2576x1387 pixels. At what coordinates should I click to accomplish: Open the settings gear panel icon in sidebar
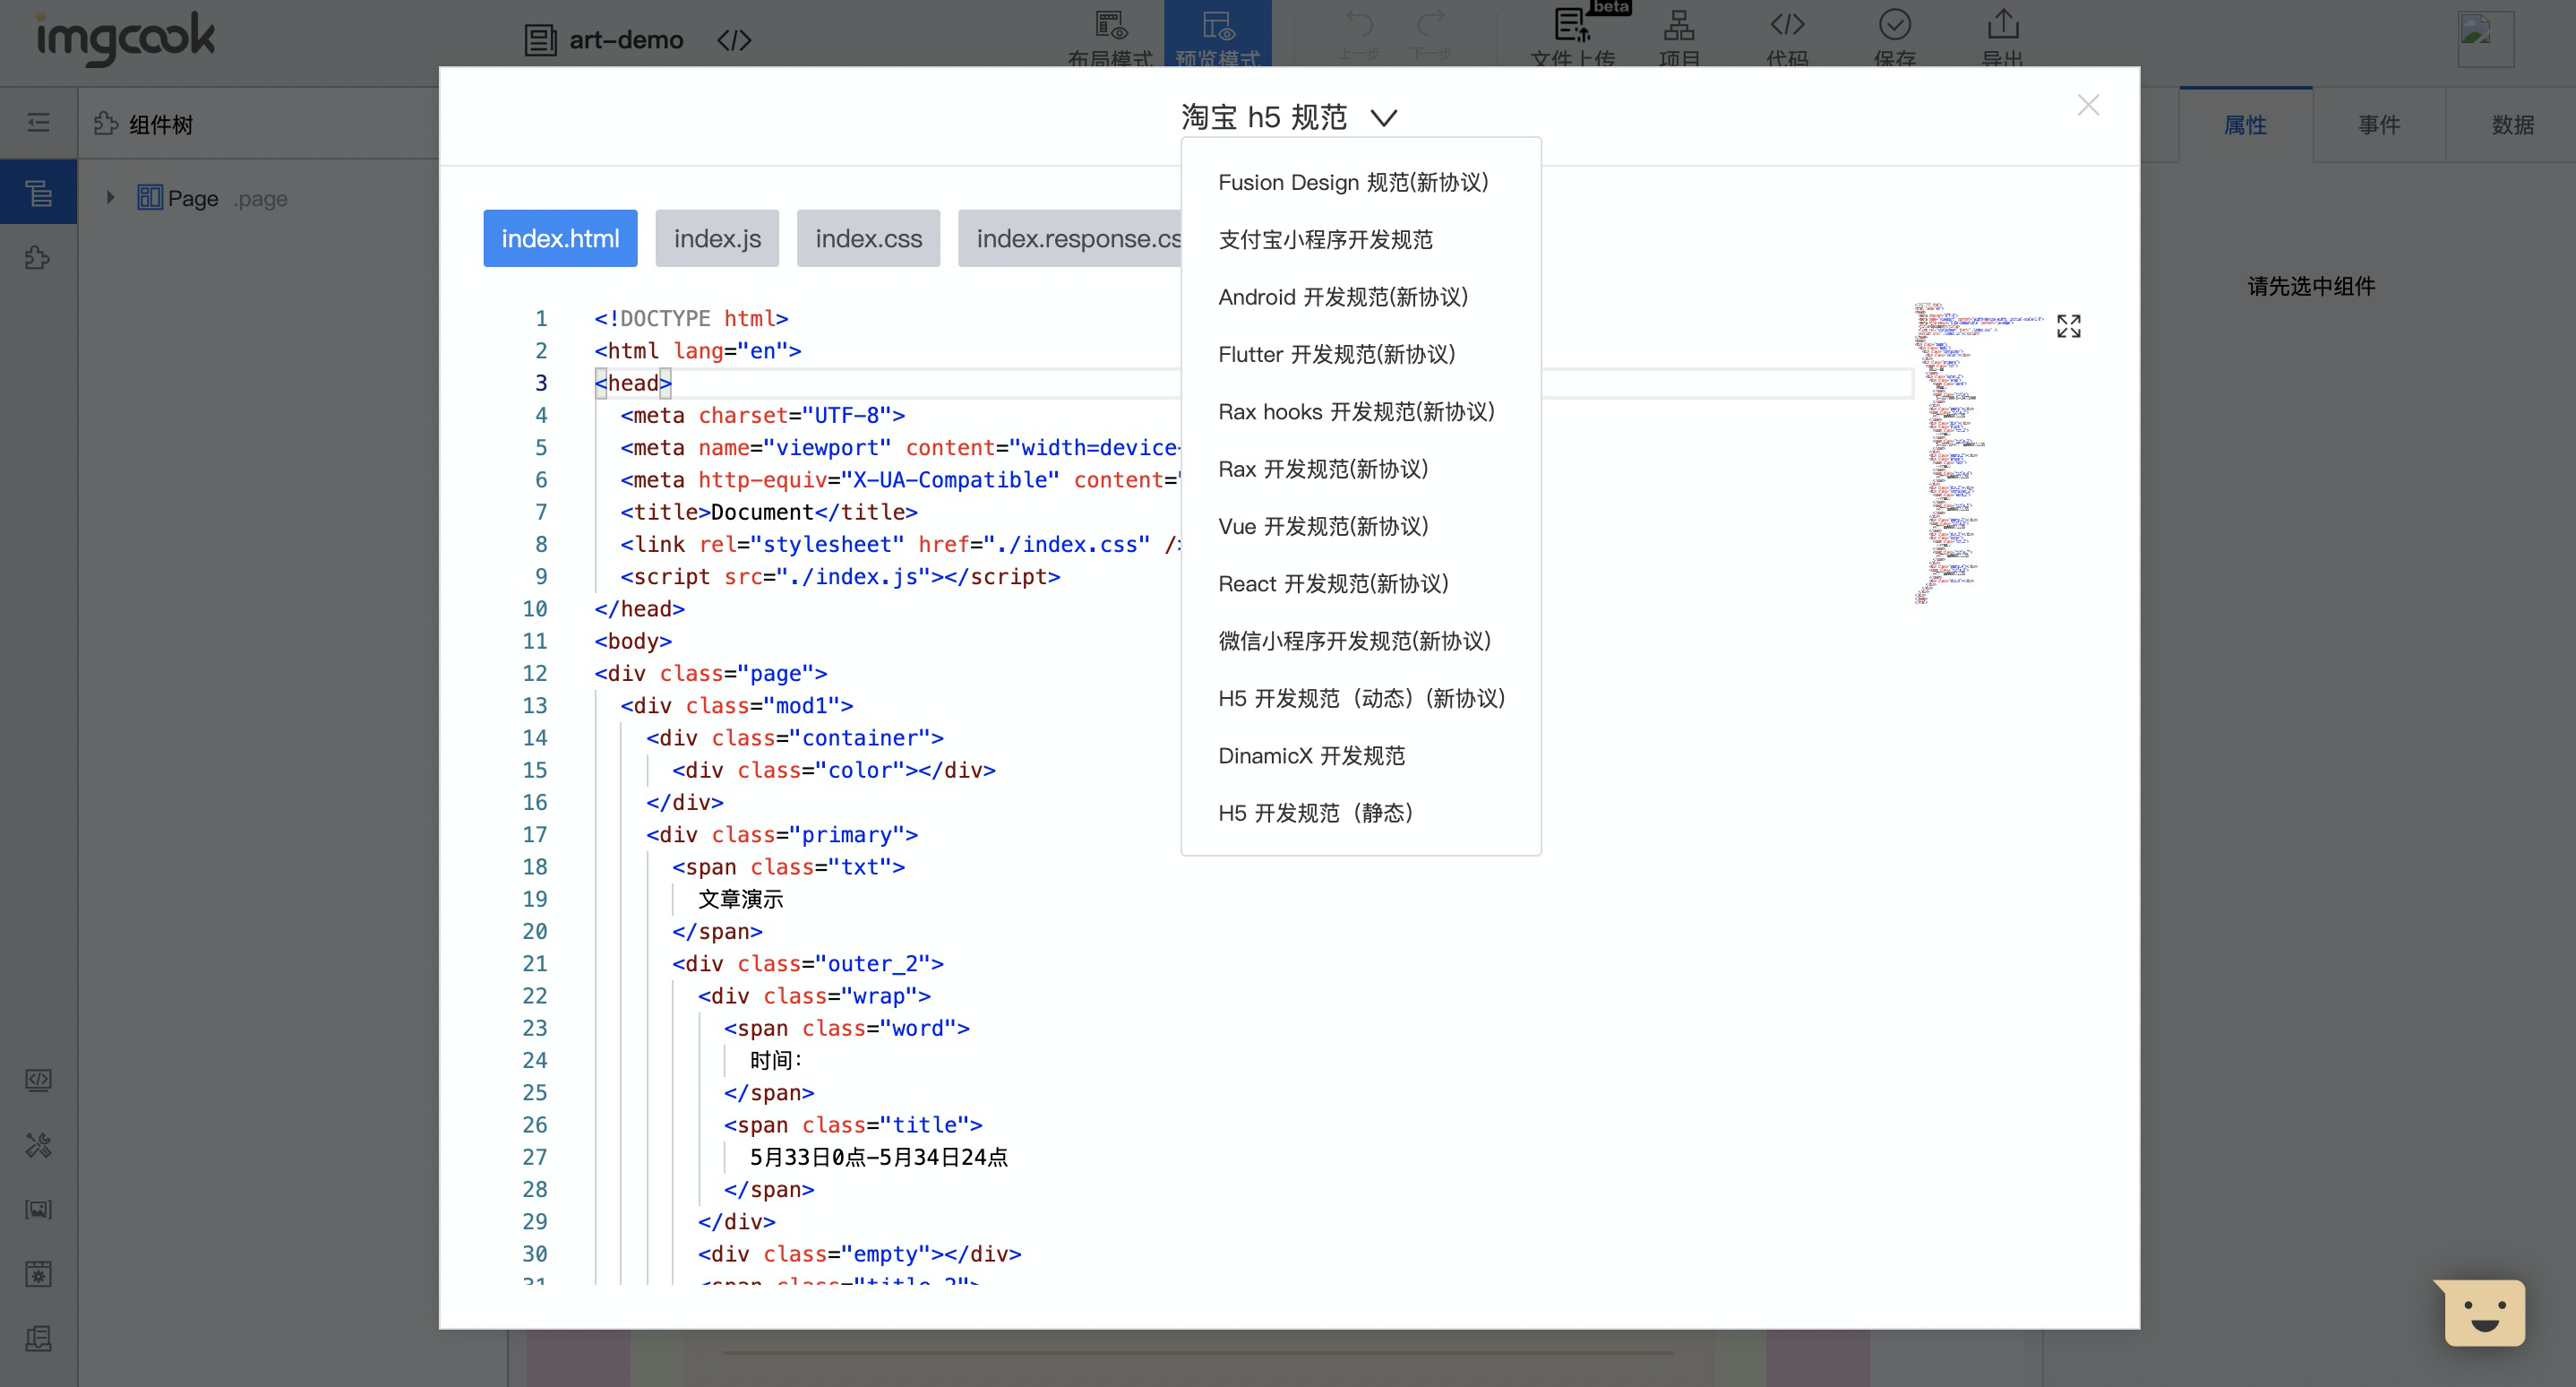[38, 1275]
